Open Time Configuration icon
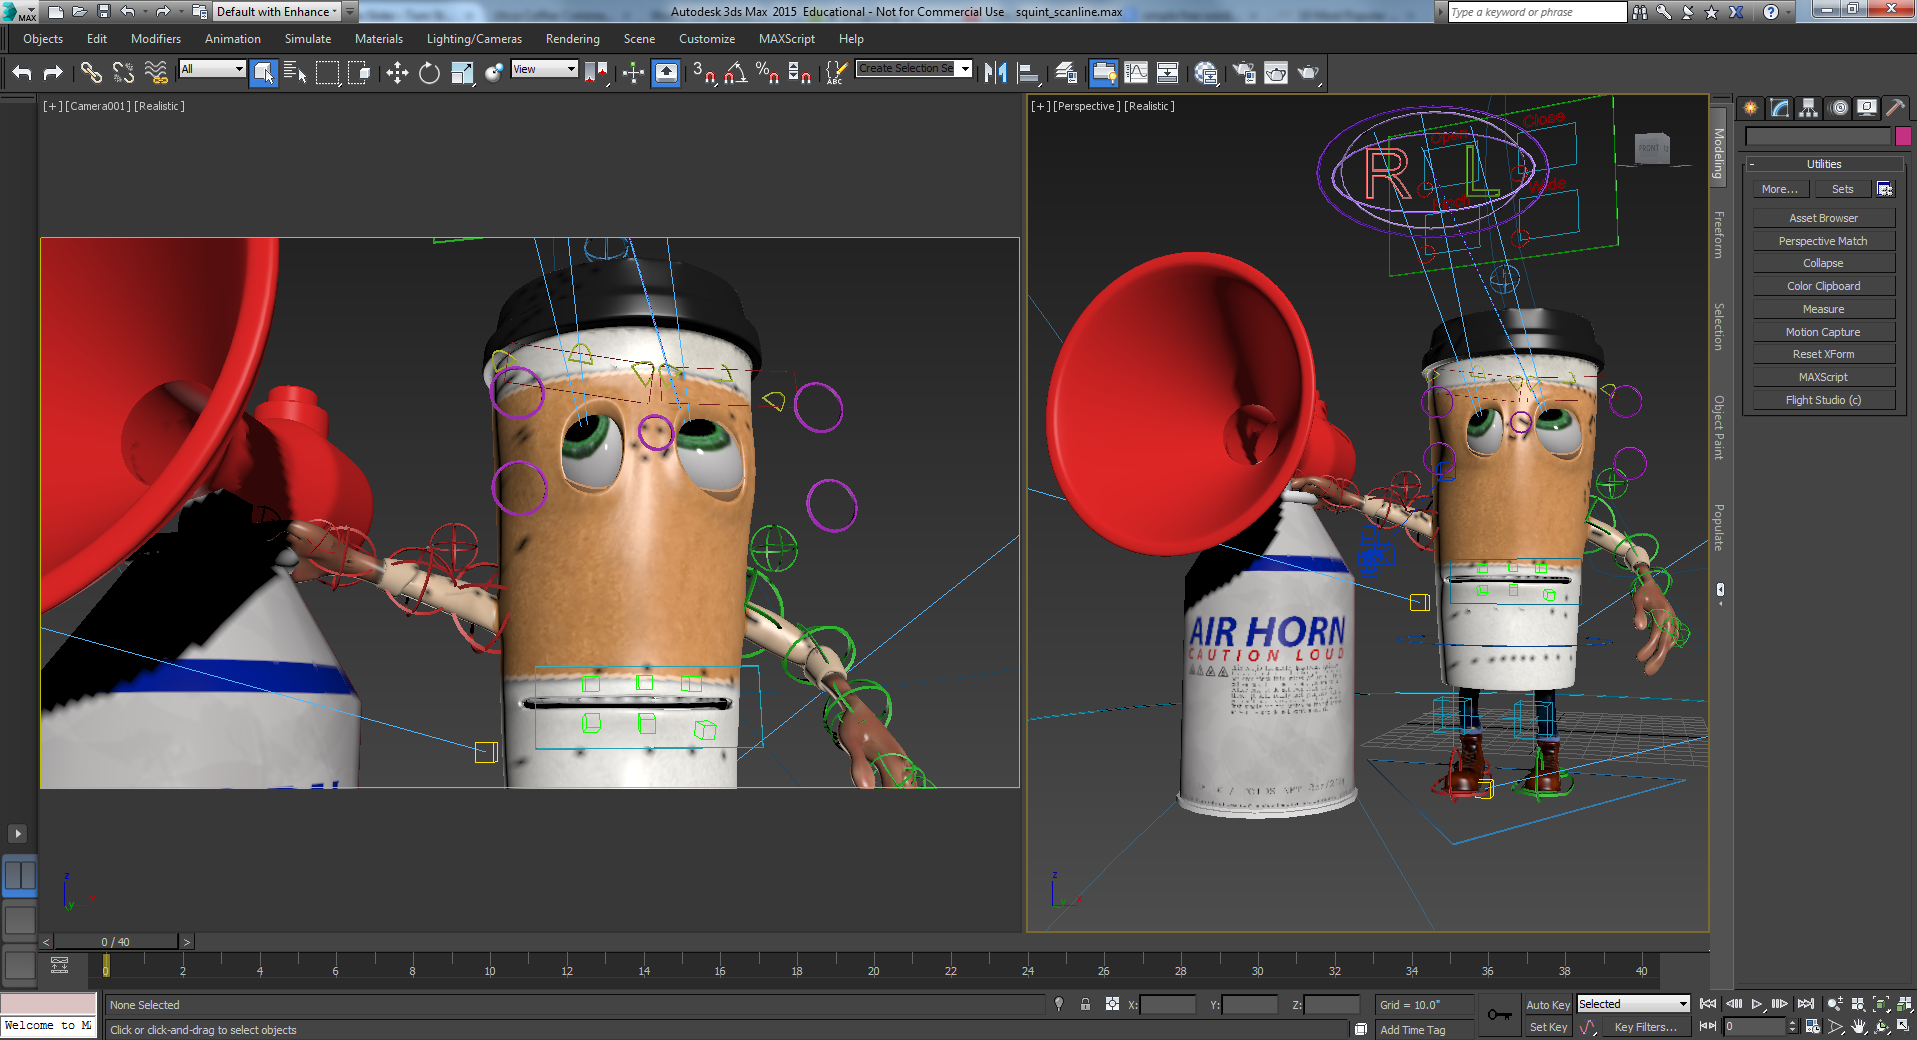This screenshot has height=1040, width=1917. tap(1813, 1026)
